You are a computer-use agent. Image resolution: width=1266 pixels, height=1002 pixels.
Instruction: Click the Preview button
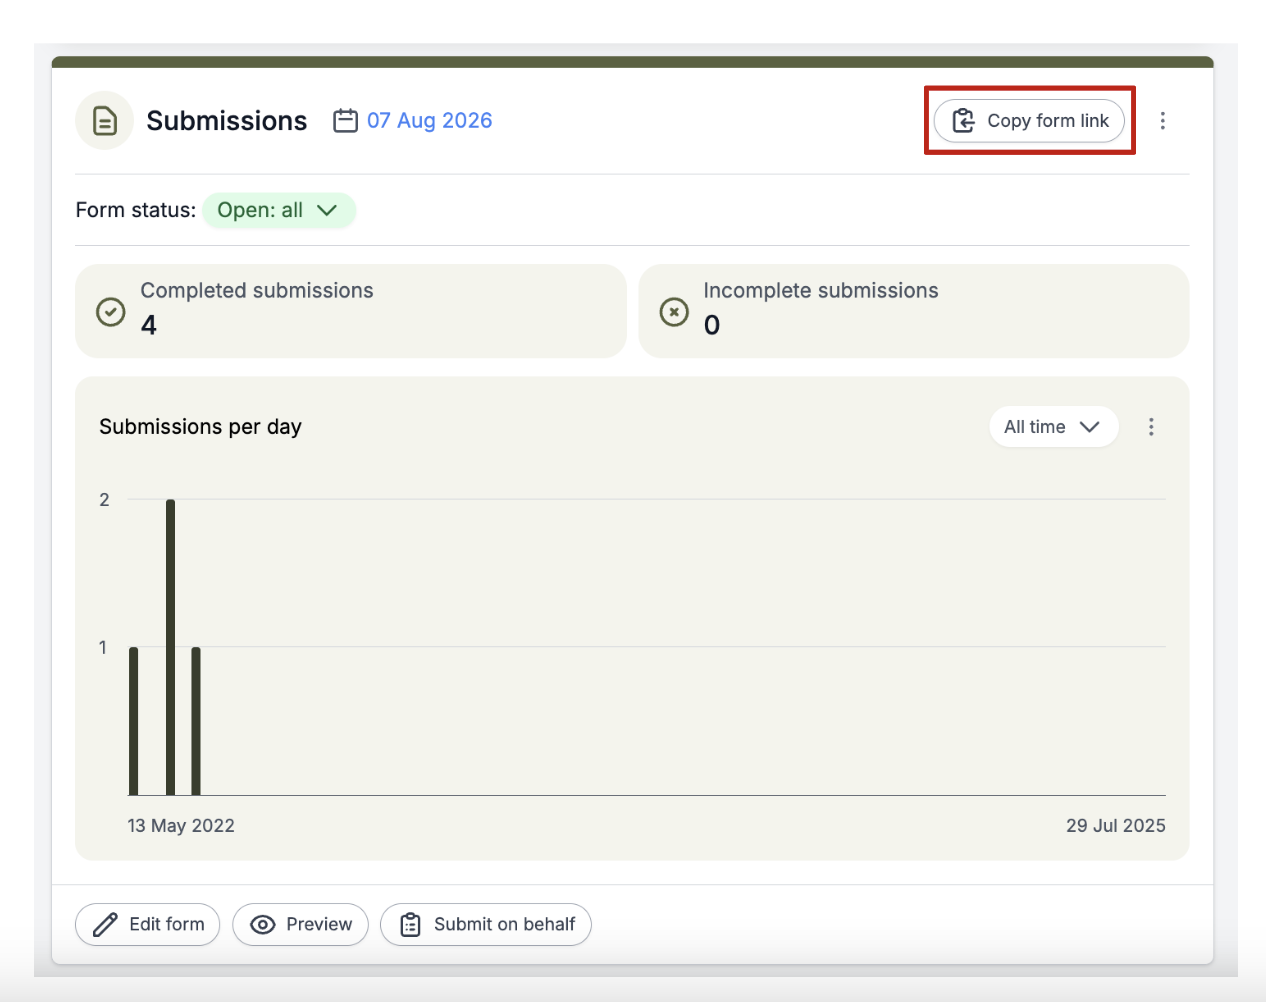[x=301, y=925]
